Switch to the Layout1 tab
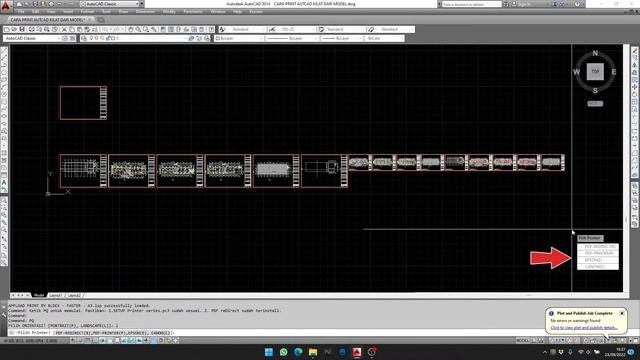Image resolution: width=640 pixels, height=360 pixels. coord(56,295)
